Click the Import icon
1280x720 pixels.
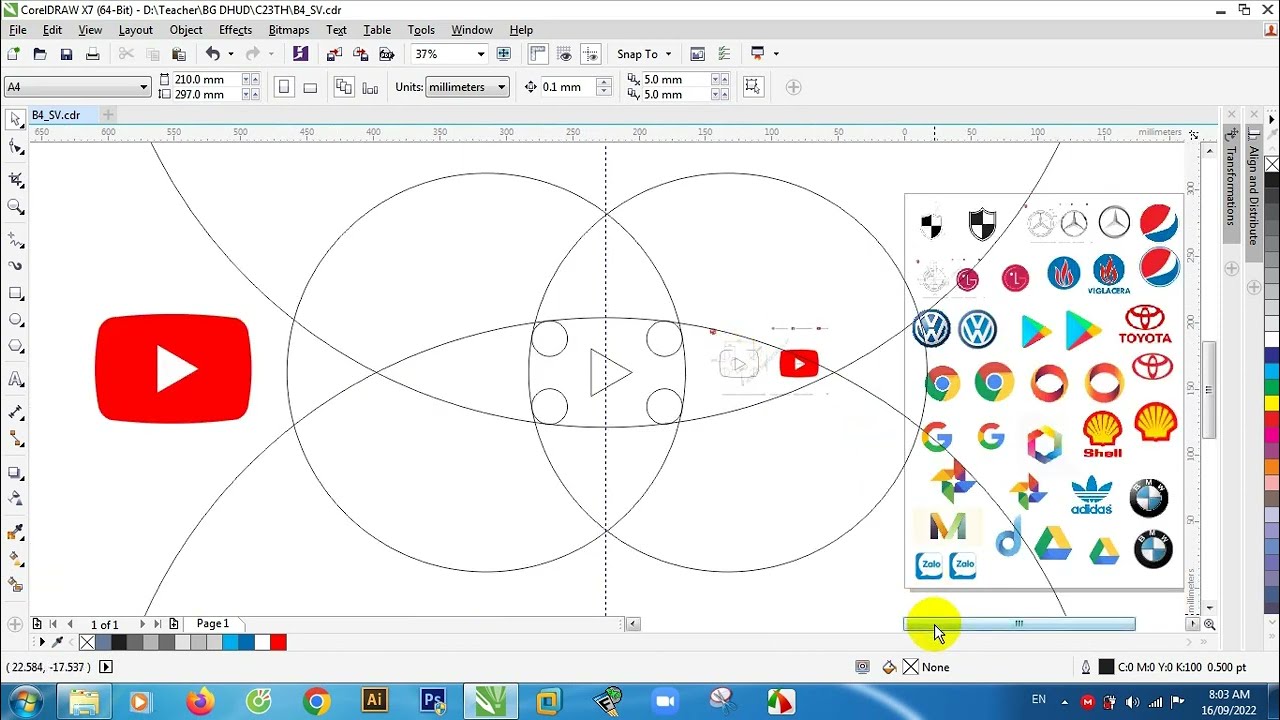click(335, 54)
